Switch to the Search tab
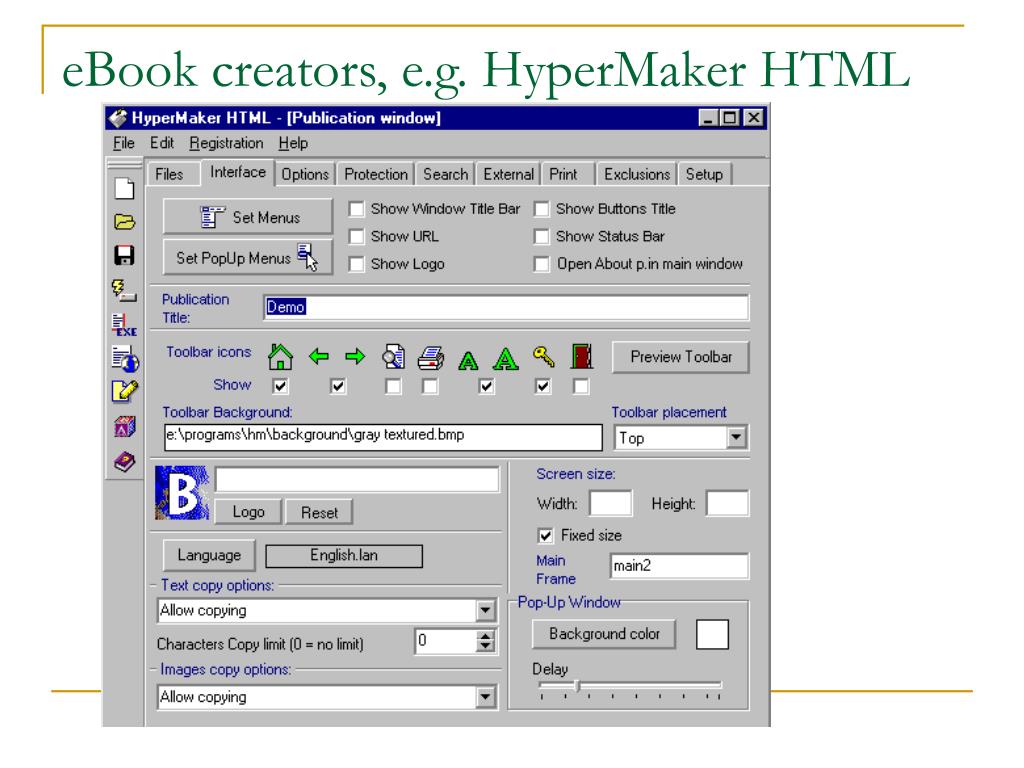 tap(445, 174)
